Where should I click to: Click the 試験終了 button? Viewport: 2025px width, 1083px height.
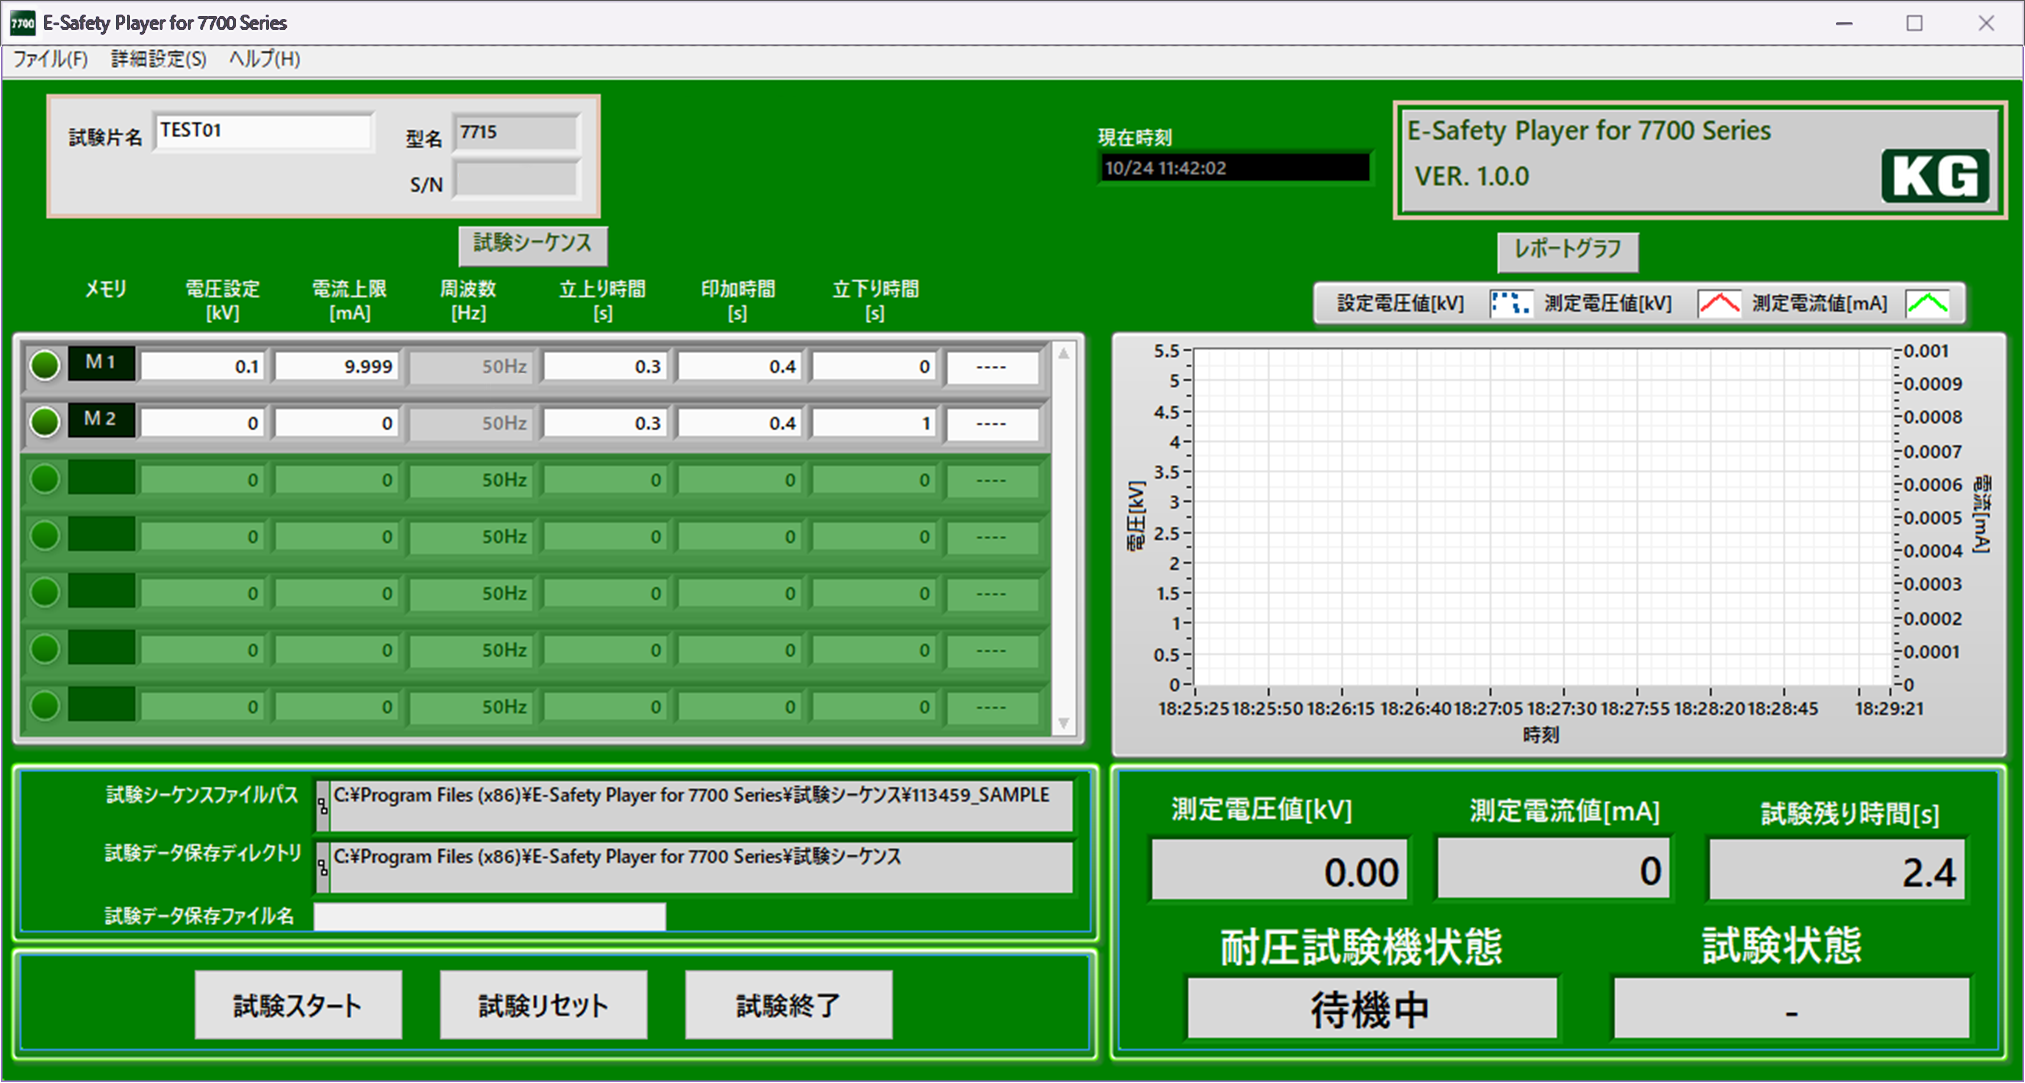(x=788, y=1005)
